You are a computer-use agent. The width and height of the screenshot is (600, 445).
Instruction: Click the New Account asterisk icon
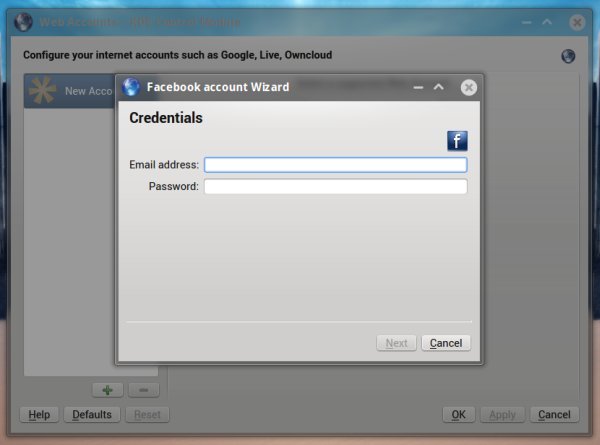tap(43, 91)
